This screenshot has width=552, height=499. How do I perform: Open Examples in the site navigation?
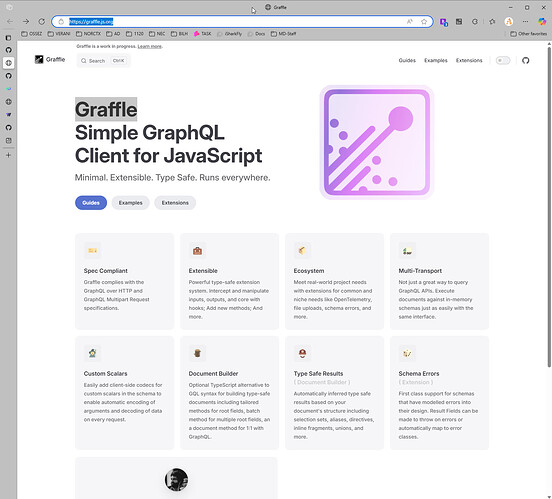pyautogui.click(x=436, y=61)
